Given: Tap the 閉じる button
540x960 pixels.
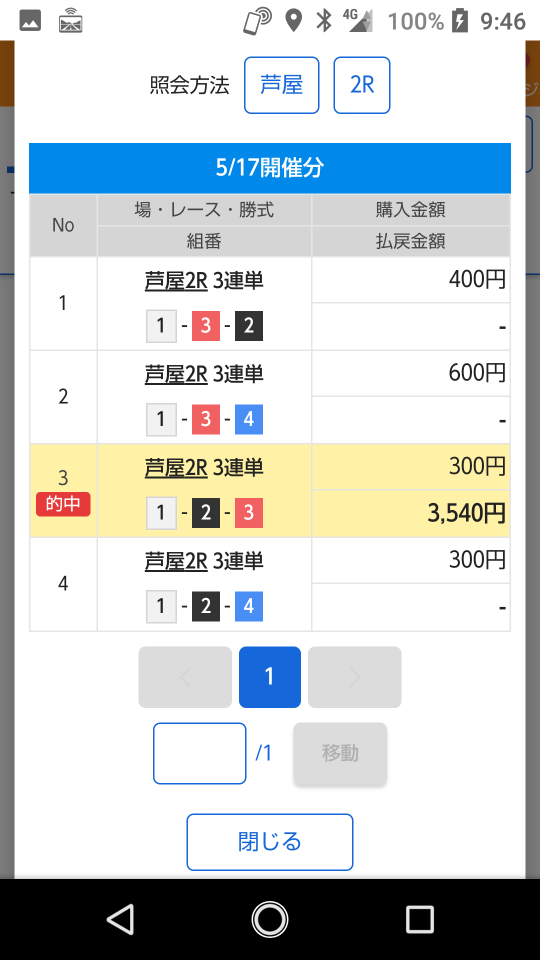Looking at the screenshot, I should tap(269, 842).
